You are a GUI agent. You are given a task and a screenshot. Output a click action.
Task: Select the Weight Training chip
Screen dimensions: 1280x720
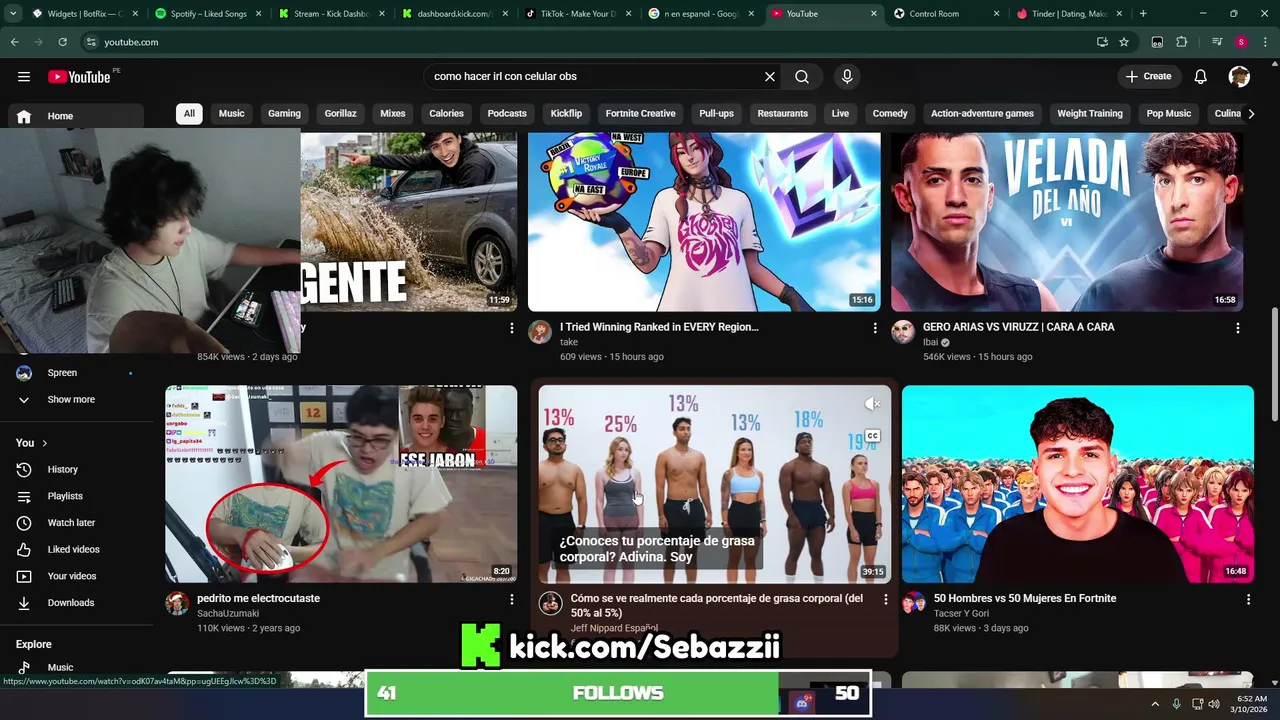tap(1090, 113)
